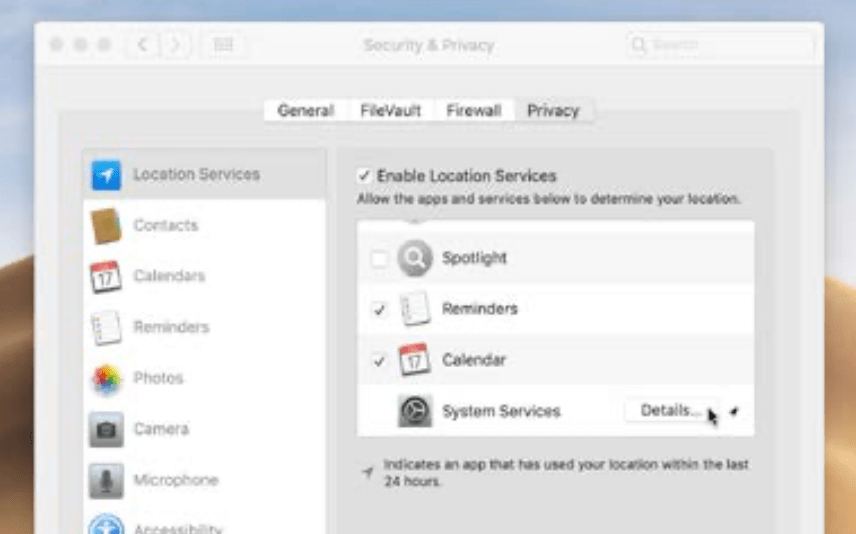Open Contacts privacy category
Viewport: 856px width, 534px height.
pyautogui.click(x=165, y=226)
